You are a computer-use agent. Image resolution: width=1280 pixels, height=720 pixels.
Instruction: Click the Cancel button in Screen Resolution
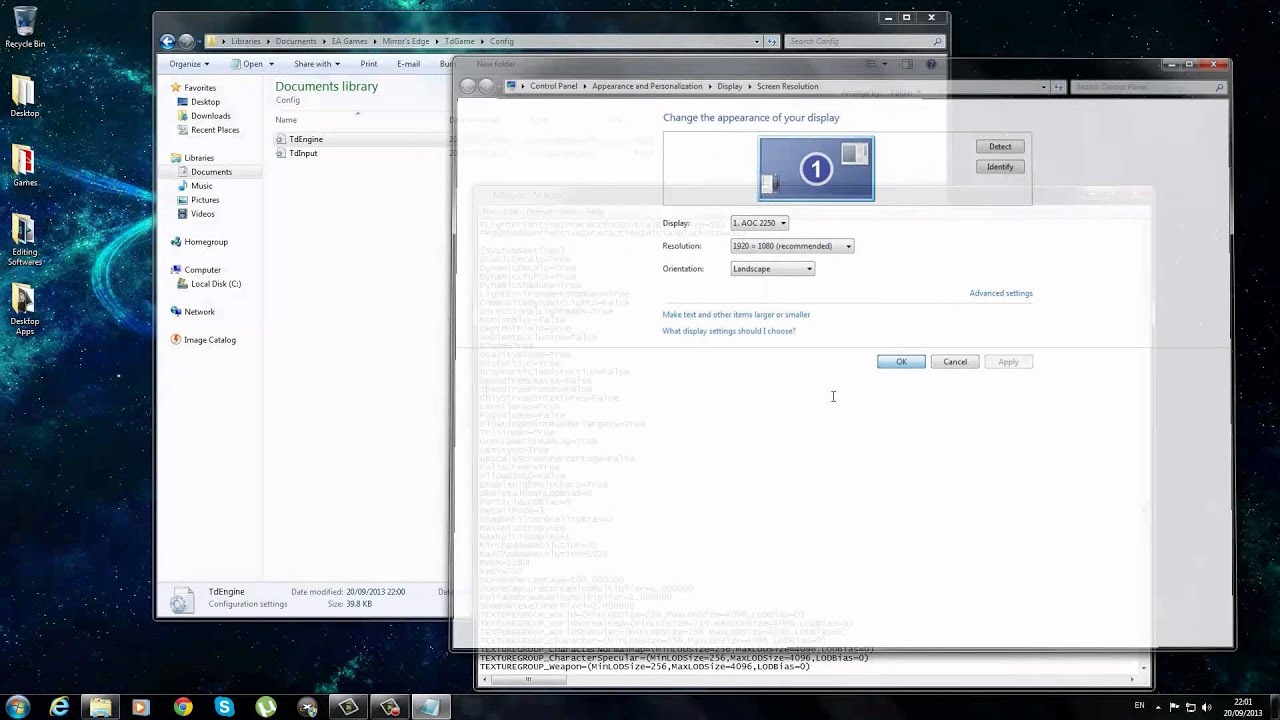pyautogui.click(x=955, y=362)
